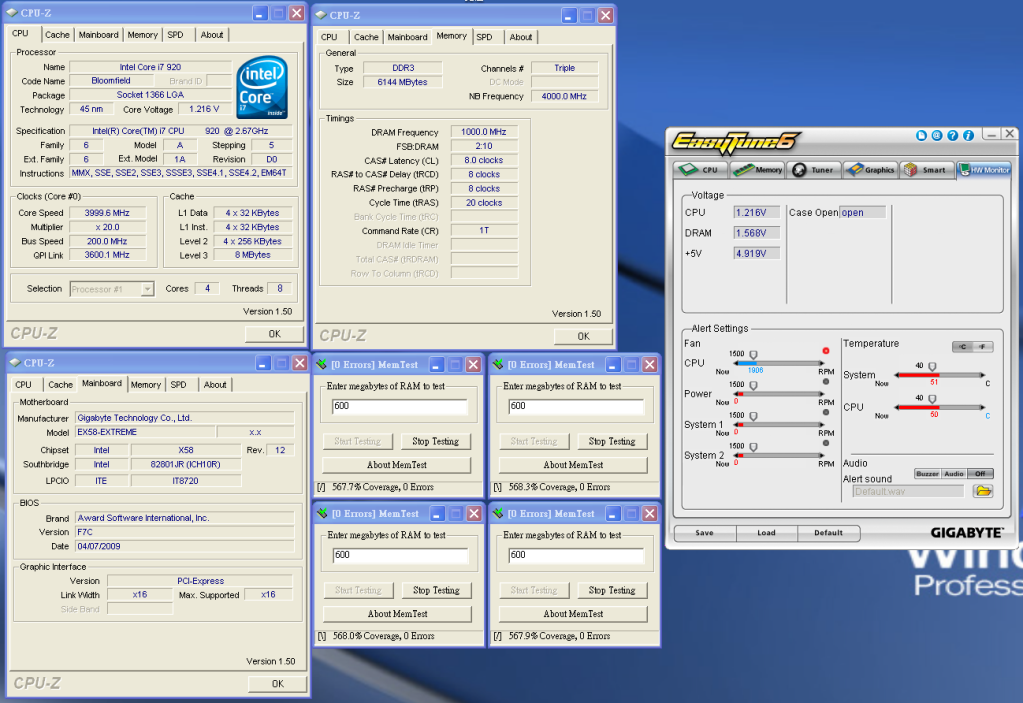
Task: Stop Testing in MemTest at 567.9% coverage
Action: 612,590
